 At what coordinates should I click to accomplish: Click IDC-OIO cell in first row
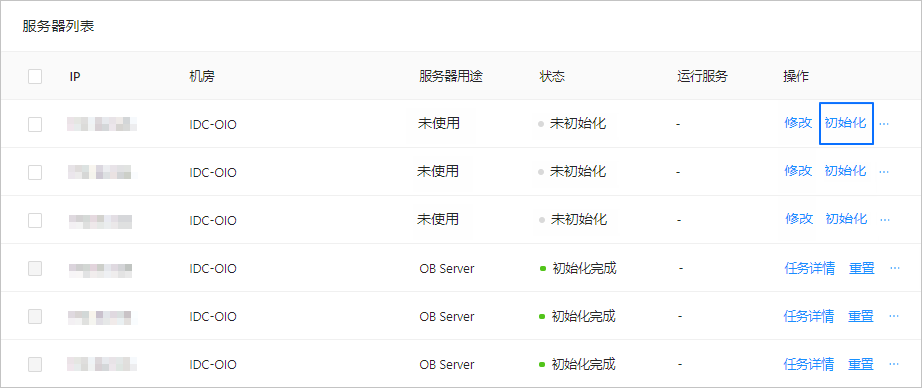point(213,125)
